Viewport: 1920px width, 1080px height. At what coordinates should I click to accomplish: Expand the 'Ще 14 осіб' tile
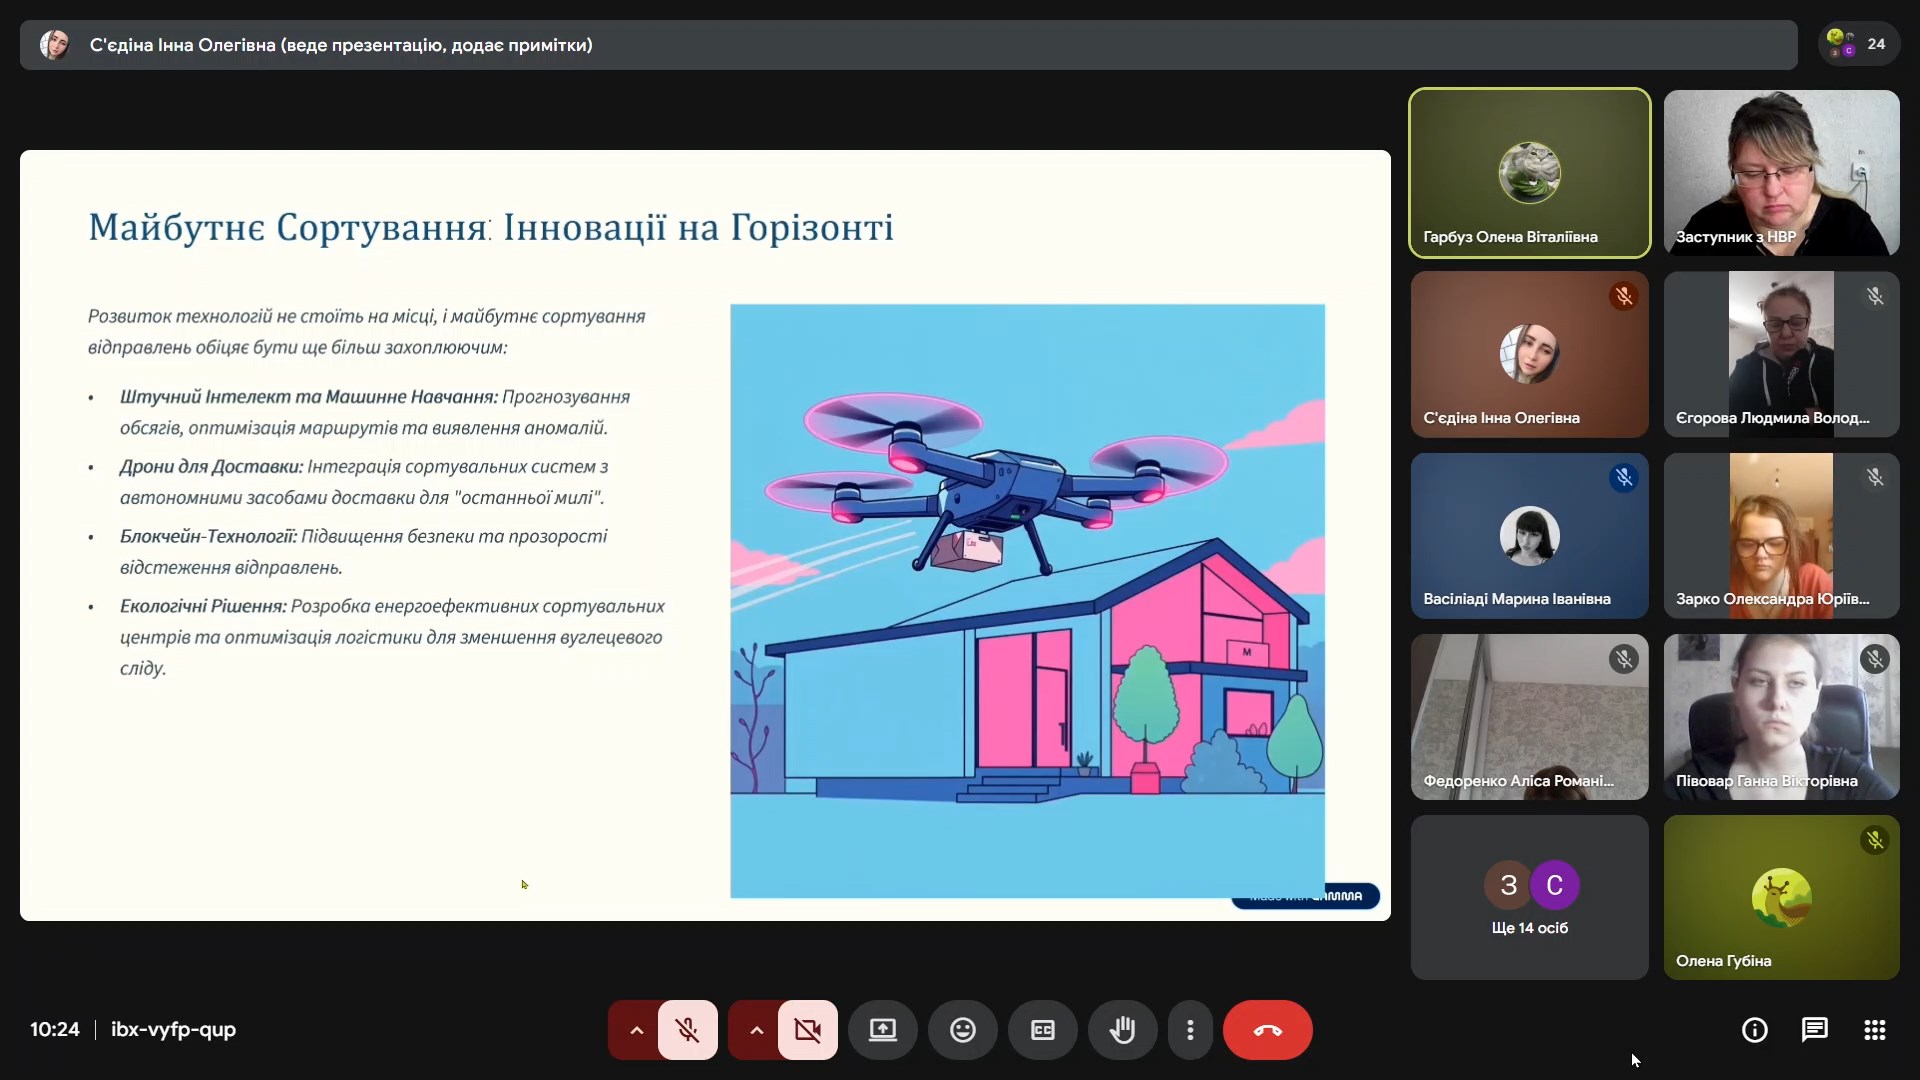(x=1529, y=897)
